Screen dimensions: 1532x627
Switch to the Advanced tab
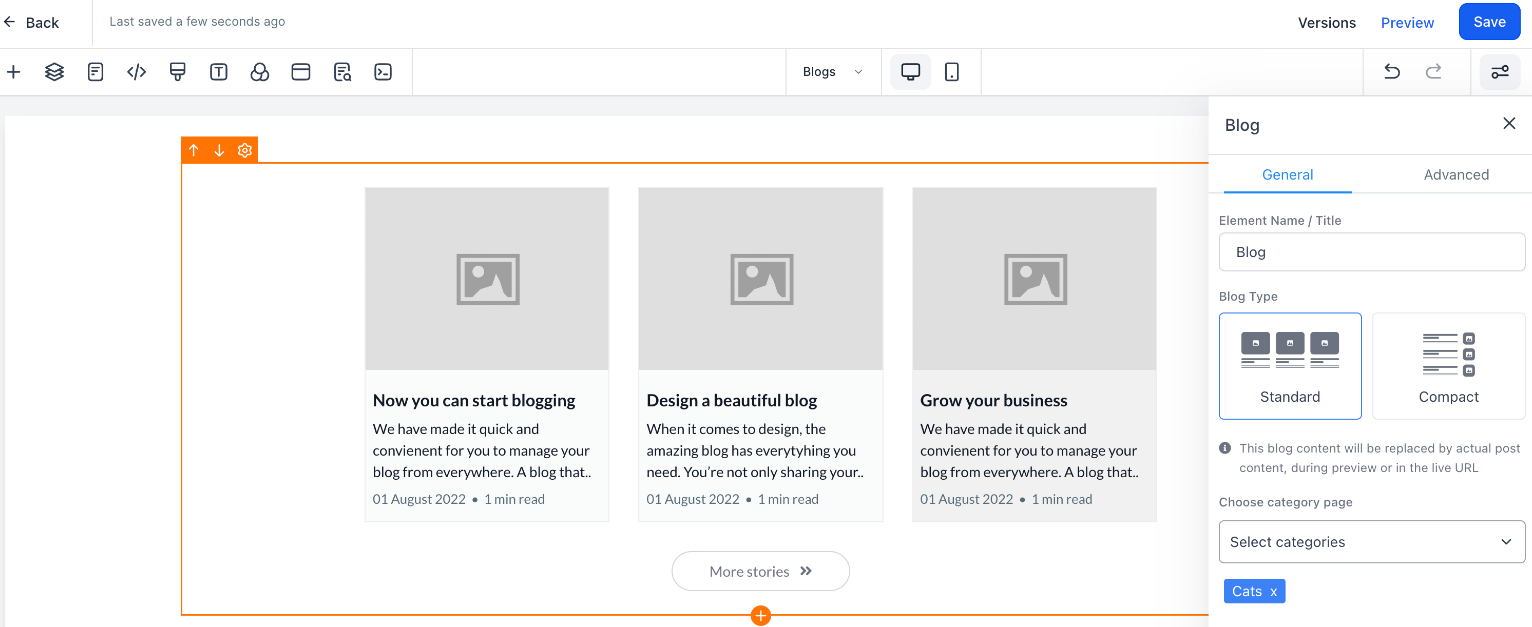(1456, 174)
